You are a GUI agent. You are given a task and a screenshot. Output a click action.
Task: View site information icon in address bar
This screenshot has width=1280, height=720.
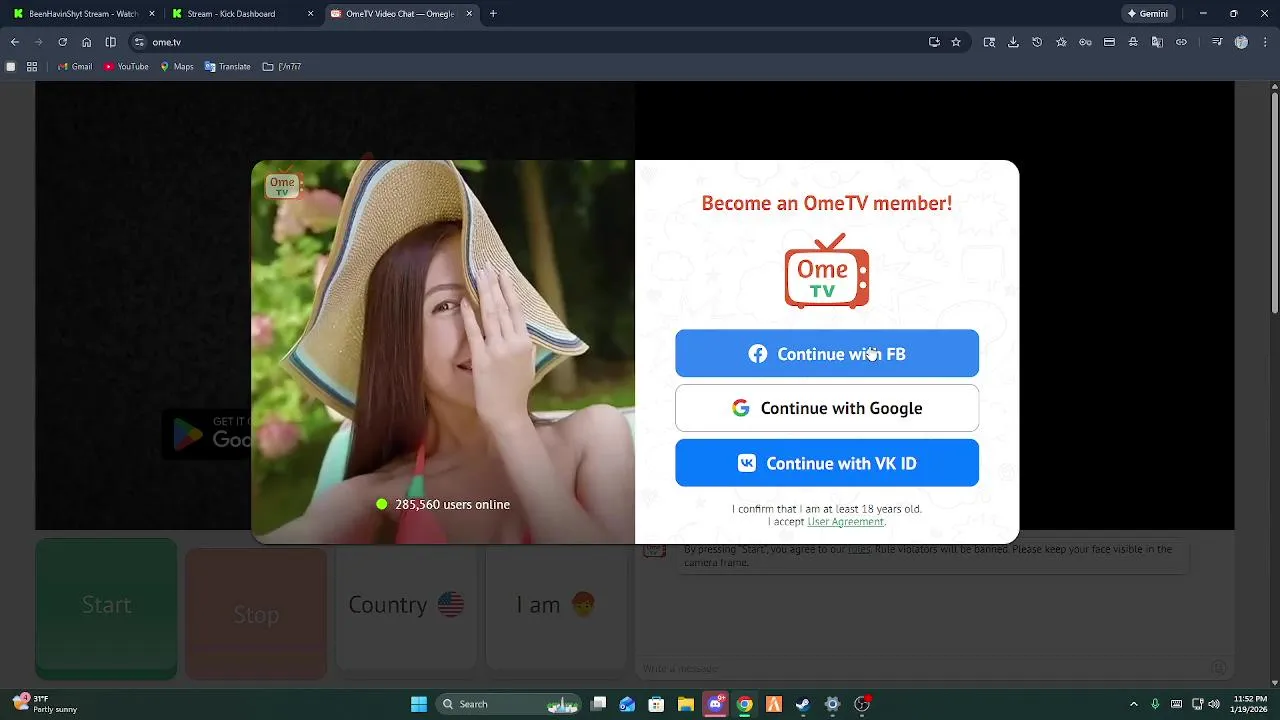click(139, 42)
